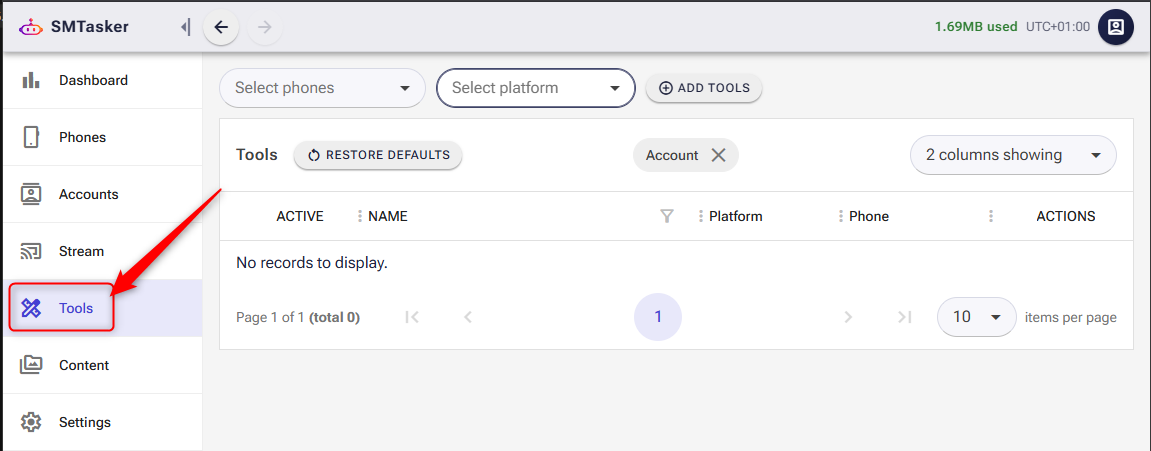Open the user profile avatar icon
The image size is (1151, 451).
click(1115, 27)
